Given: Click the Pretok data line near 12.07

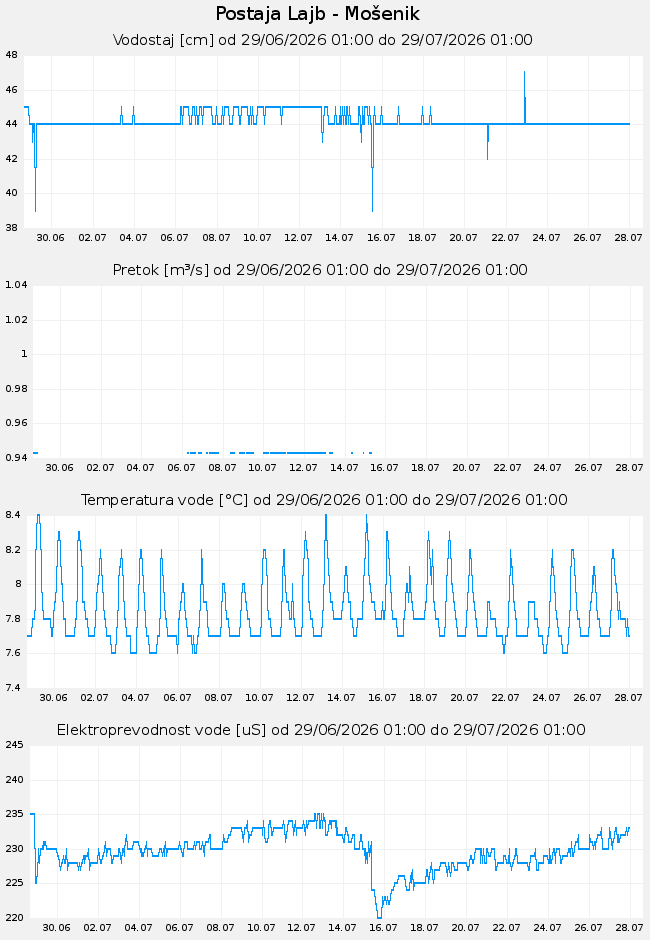Looking at the screenshot, I should tap(303, 453).
